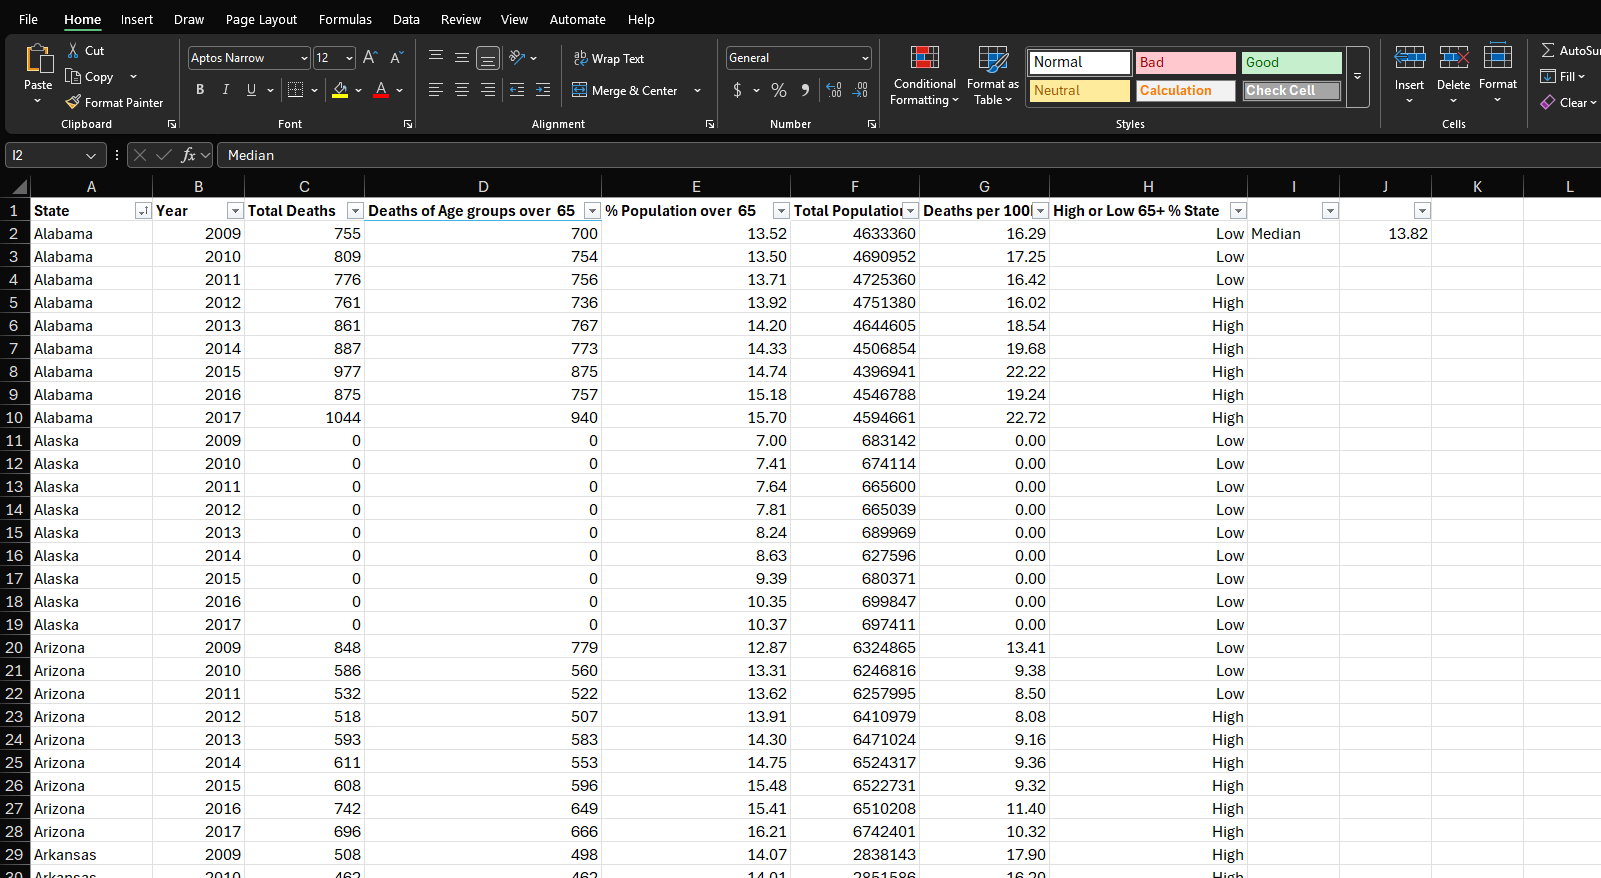
Task: Decrease the indent level
Action: pyautogui.click(x=517, y=90)
